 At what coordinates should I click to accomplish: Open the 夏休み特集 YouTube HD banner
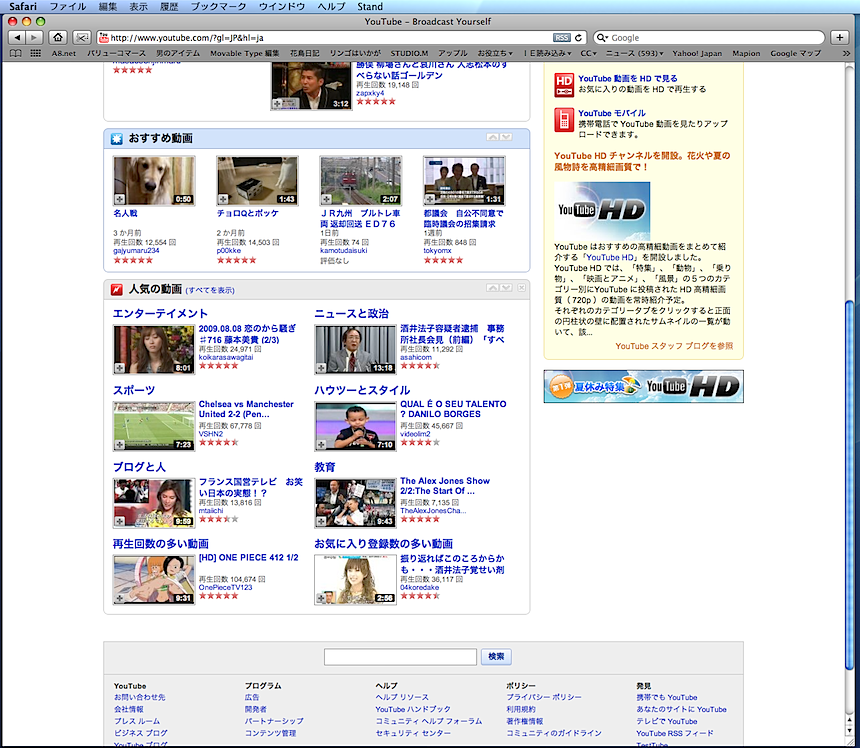point(643,386)
